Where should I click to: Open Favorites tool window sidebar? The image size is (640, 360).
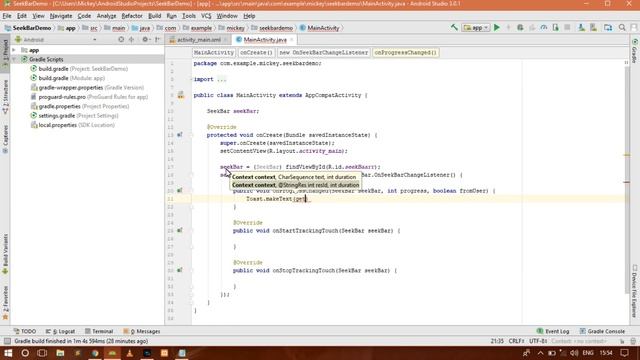[5, 303]
